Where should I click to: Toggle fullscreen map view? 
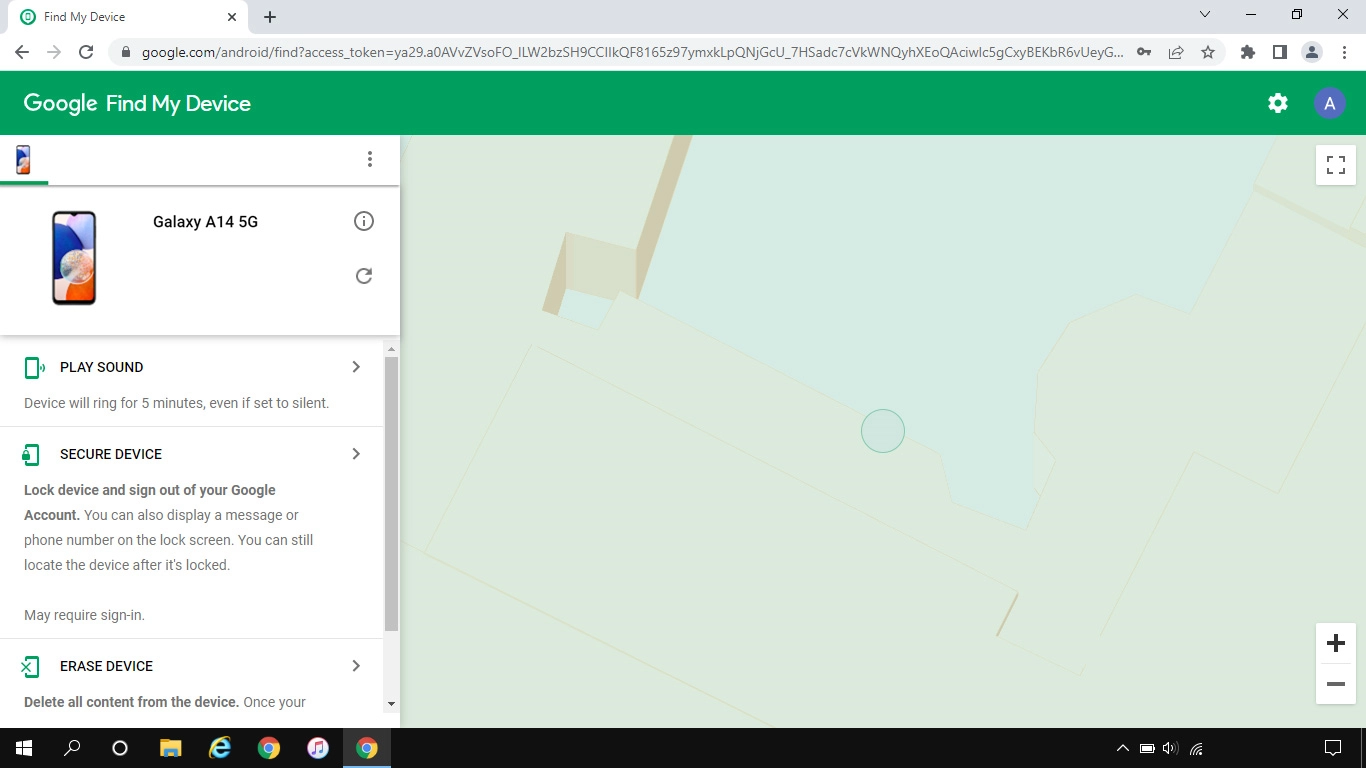[x=1335, y=165]
